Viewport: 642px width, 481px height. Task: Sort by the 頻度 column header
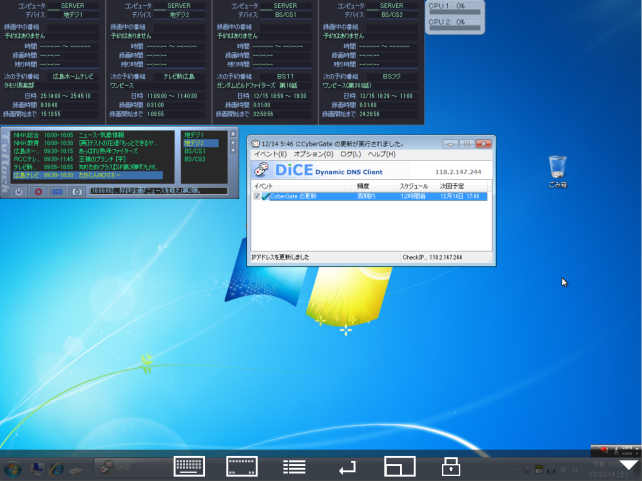[375, 186]
